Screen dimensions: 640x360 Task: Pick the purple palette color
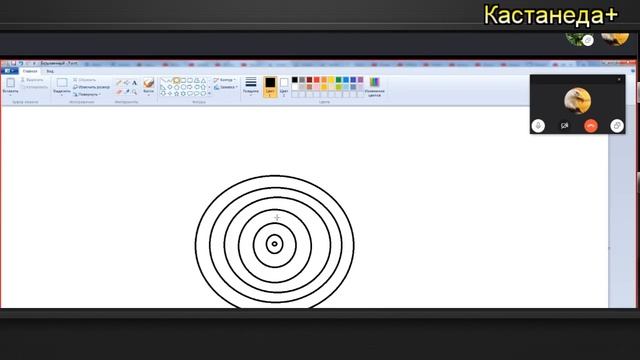360,80
